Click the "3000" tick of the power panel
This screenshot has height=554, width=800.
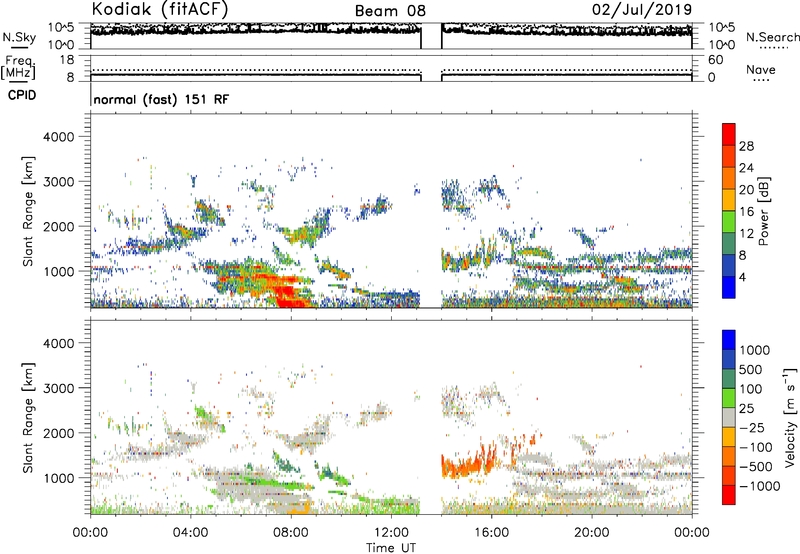tap(59, 182)
